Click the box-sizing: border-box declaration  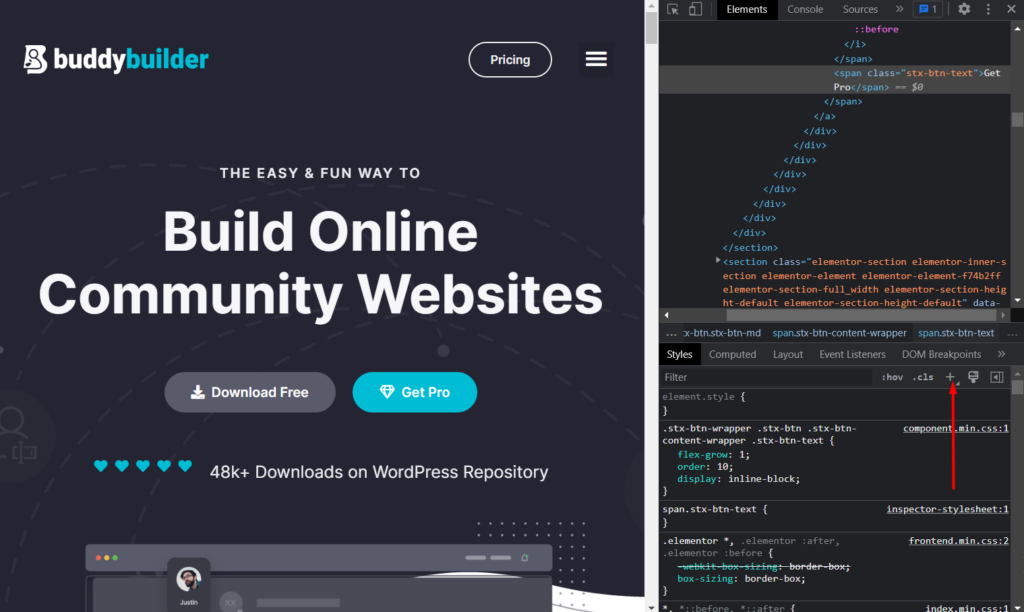click(741, 579)
